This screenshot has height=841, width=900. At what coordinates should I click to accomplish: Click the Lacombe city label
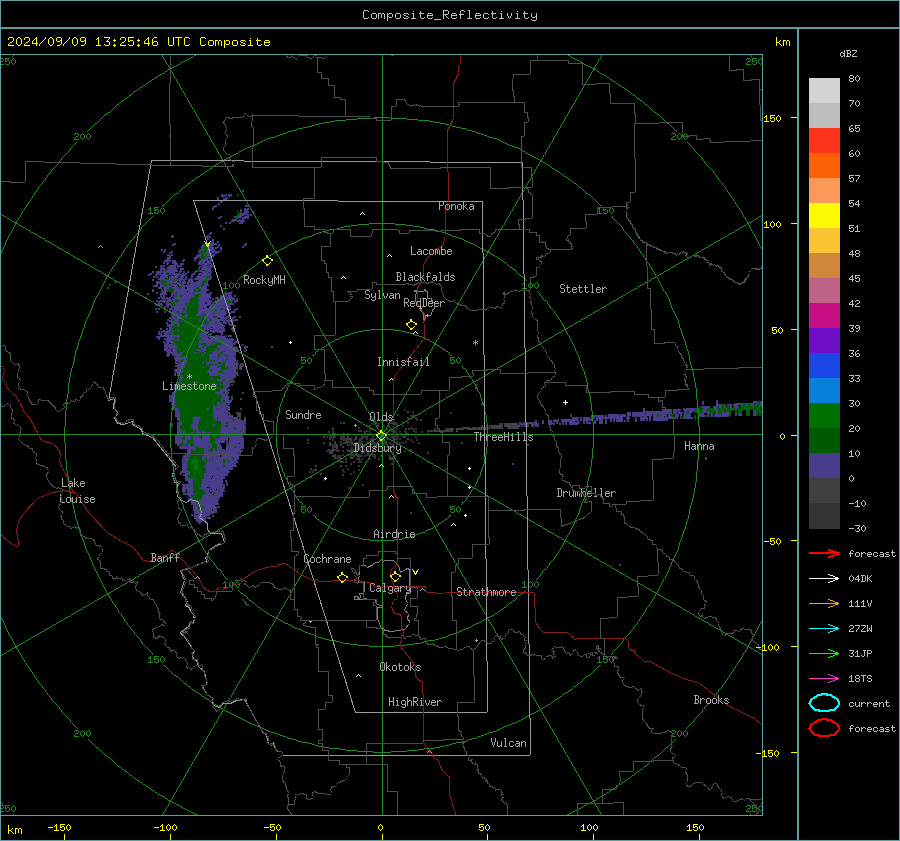coord(431,251)
